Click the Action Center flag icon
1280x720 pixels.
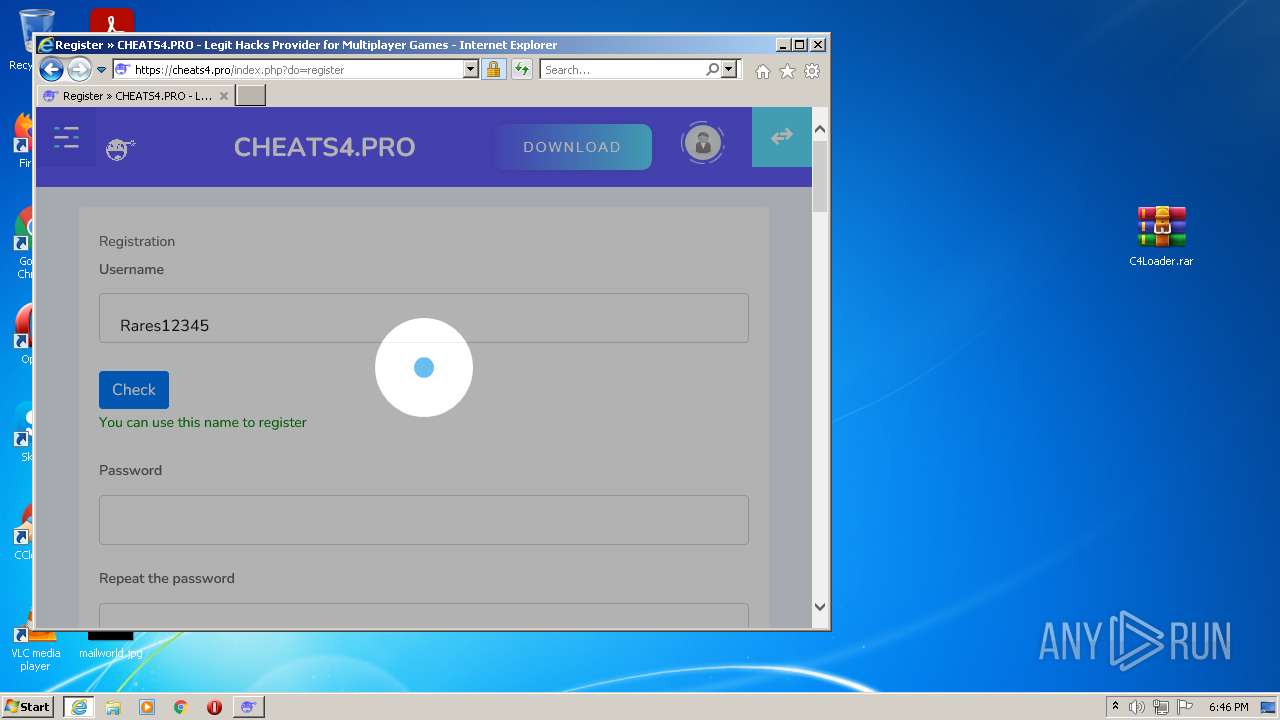(x=1185, y=707)
